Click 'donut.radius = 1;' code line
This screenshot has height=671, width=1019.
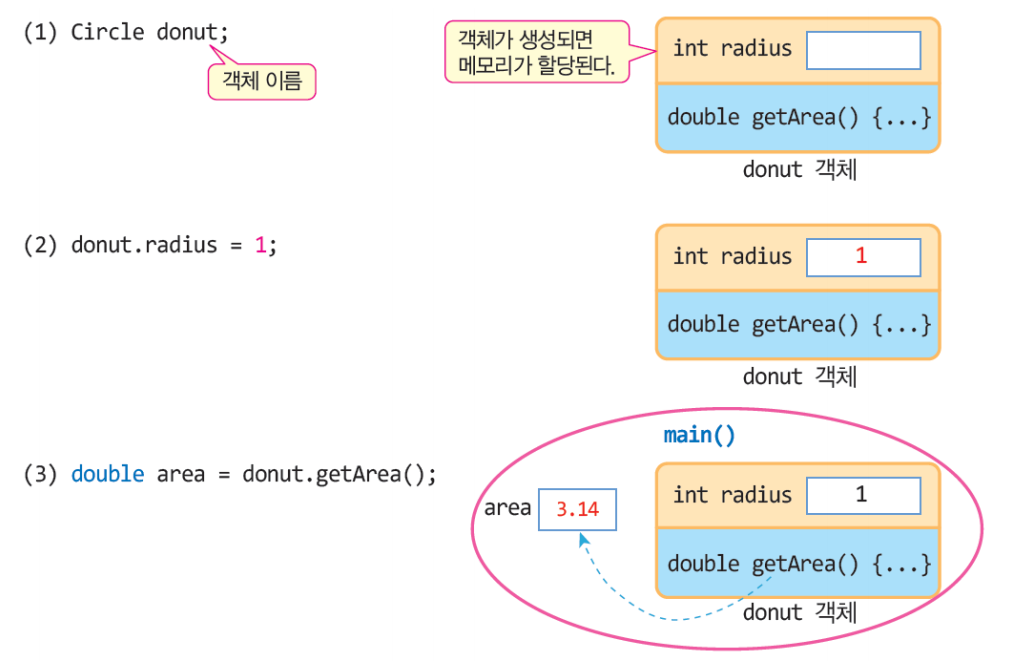click(x=174, y=245)
